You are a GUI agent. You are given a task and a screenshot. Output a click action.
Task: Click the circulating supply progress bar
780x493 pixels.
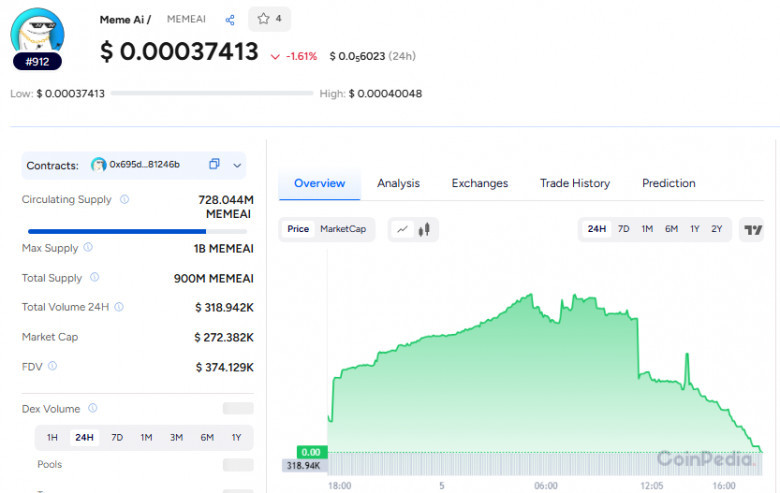click(x=137, y=231)
